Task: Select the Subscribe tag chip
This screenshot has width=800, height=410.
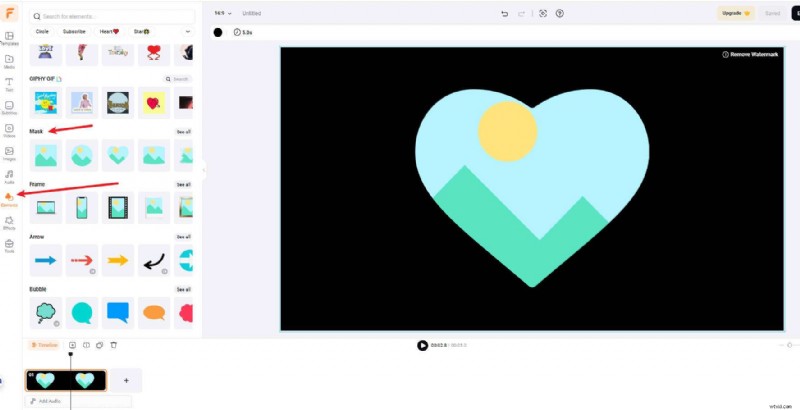Action: point(74,32)
